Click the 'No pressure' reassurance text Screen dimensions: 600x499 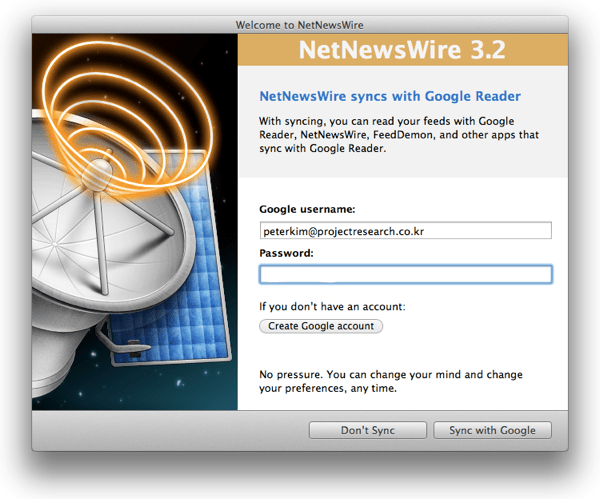tap(391, 381)
